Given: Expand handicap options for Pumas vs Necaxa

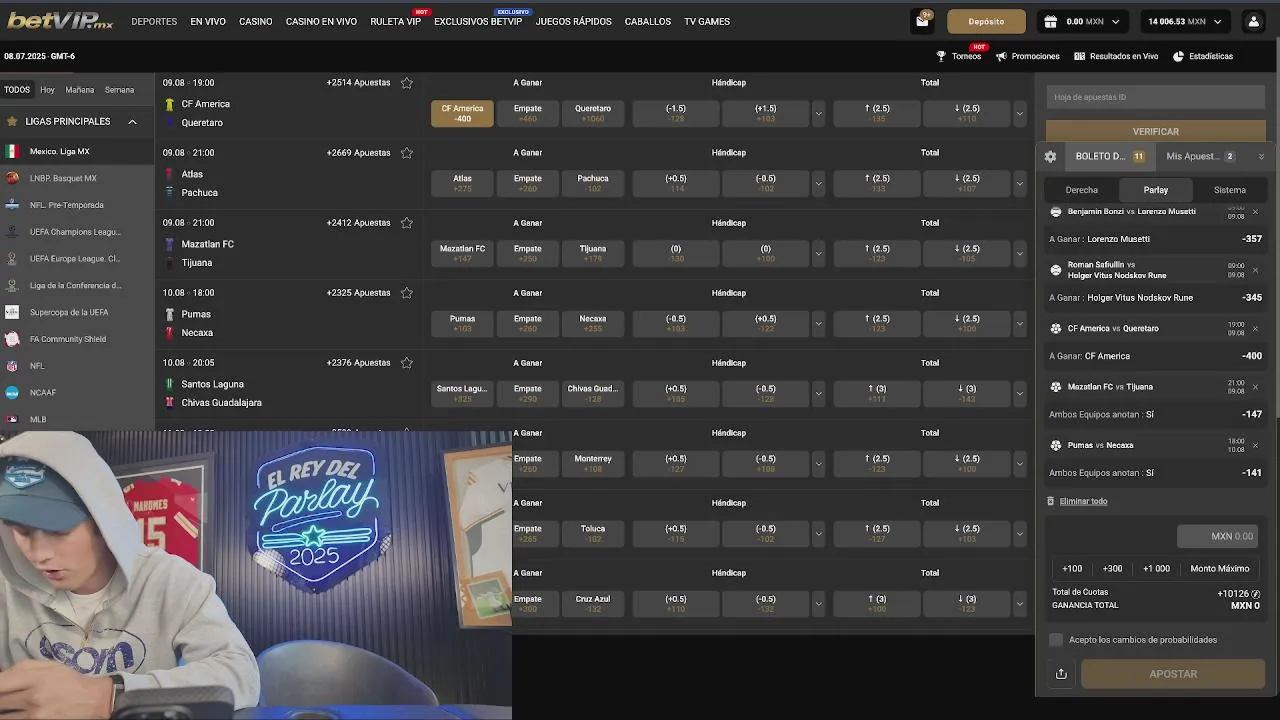Looking at the screenshot, I should (818, 324).
